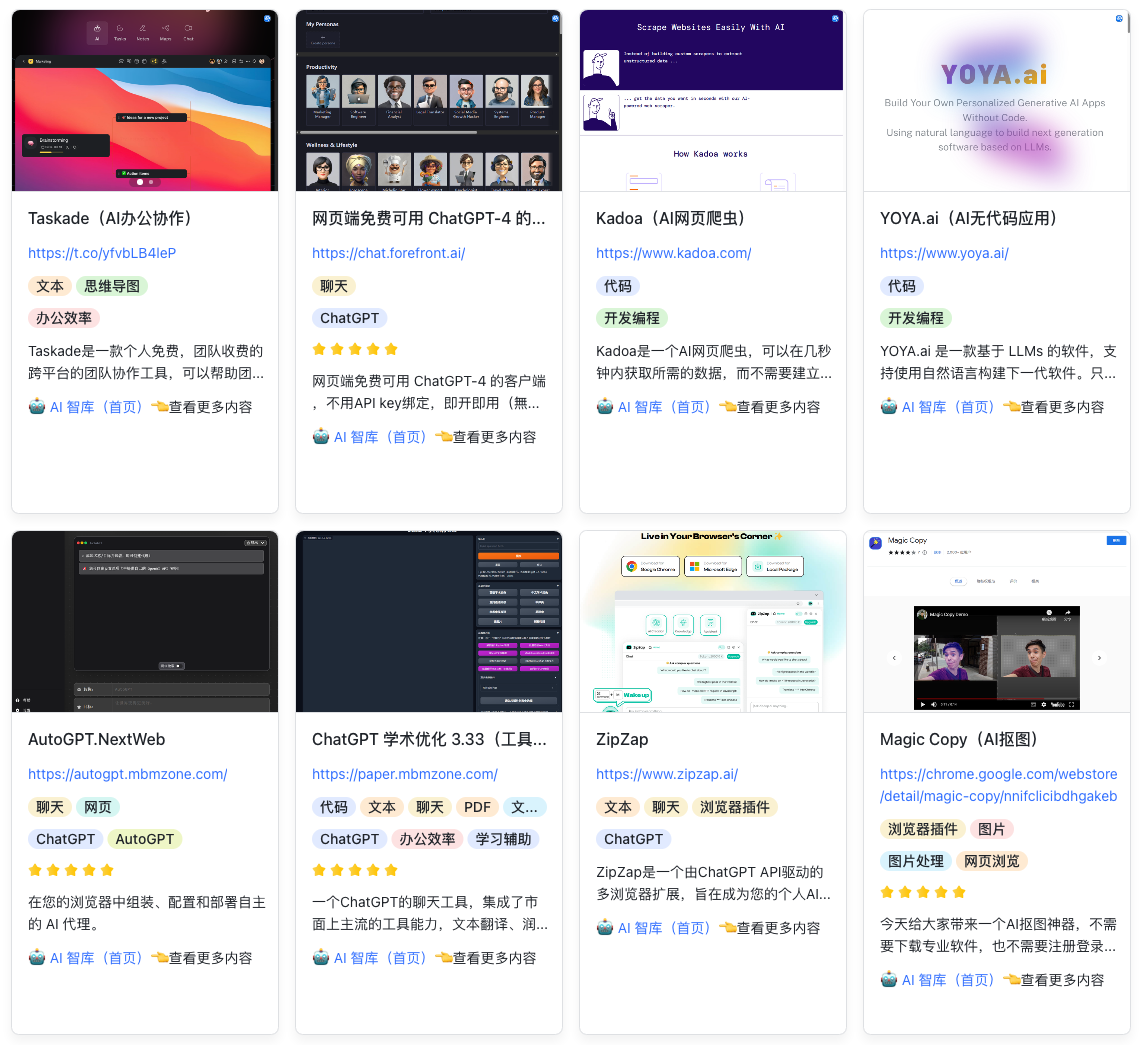The image size is (1139, 1045).
Task: Click the robot icon in the Taskade card
Action: point(37,407)
